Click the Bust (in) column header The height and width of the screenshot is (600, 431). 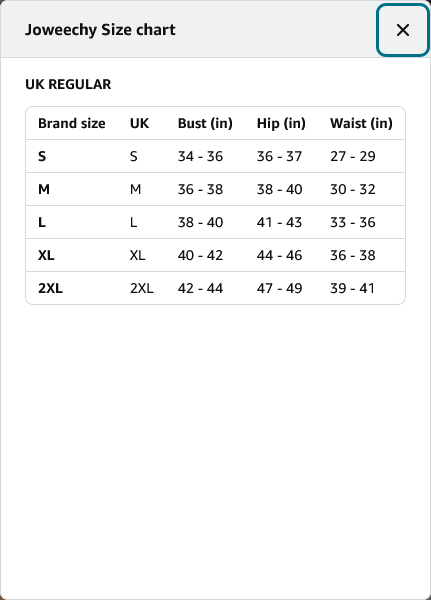(205, 123)
